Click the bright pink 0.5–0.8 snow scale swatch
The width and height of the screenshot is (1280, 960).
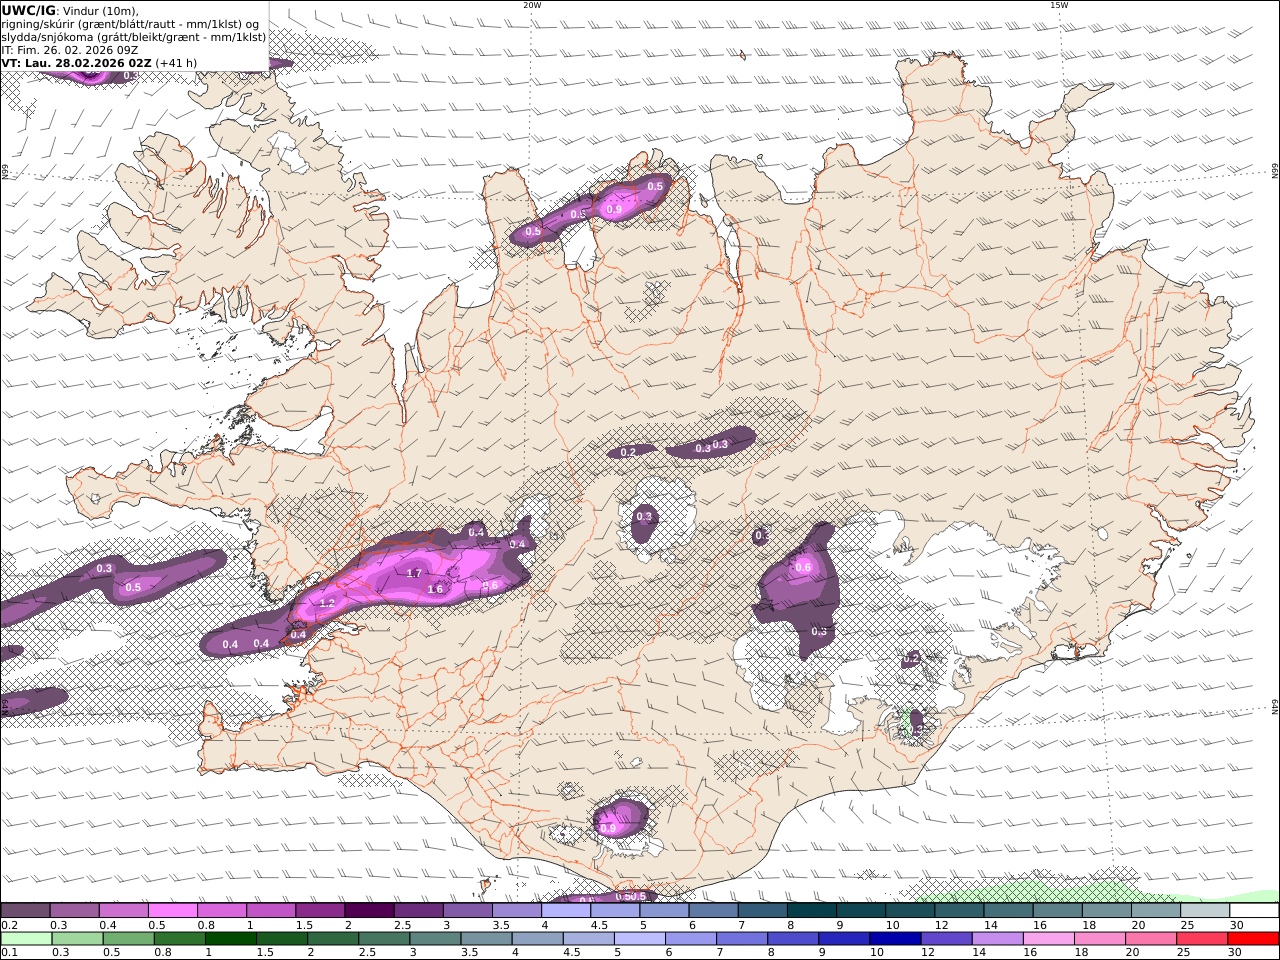[173, 911]
